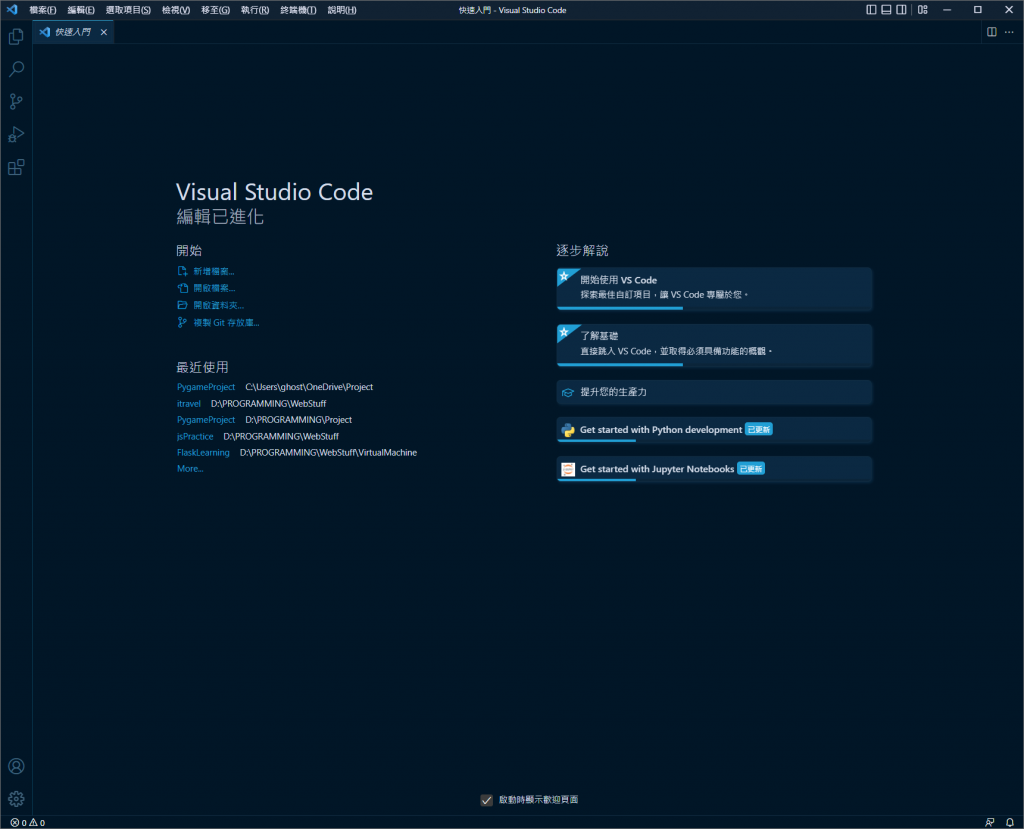This screenshot has width=1024, height=829.
Task: Open the 檢視(V) menu
Action: tap(176, 10)
